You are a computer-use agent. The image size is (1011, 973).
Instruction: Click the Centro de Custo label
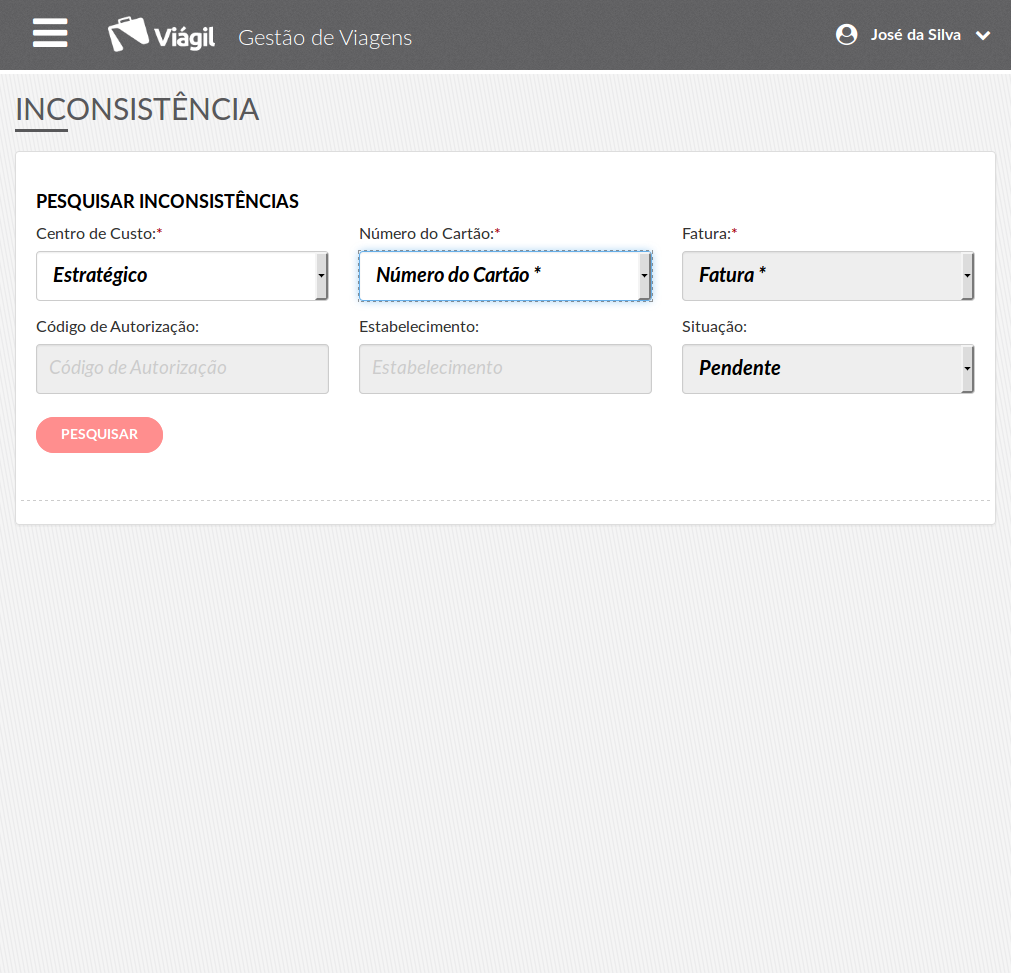point(99,233)
